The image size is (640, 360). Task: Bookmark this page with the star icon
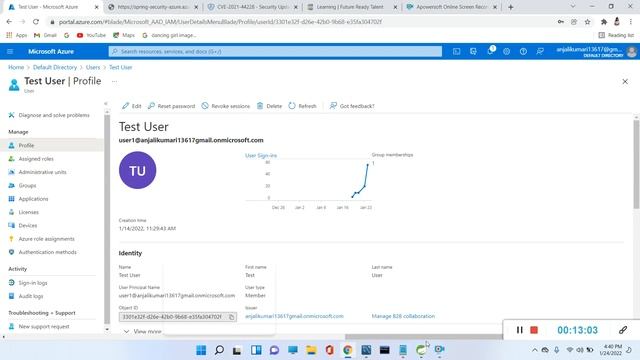point(587,22)
